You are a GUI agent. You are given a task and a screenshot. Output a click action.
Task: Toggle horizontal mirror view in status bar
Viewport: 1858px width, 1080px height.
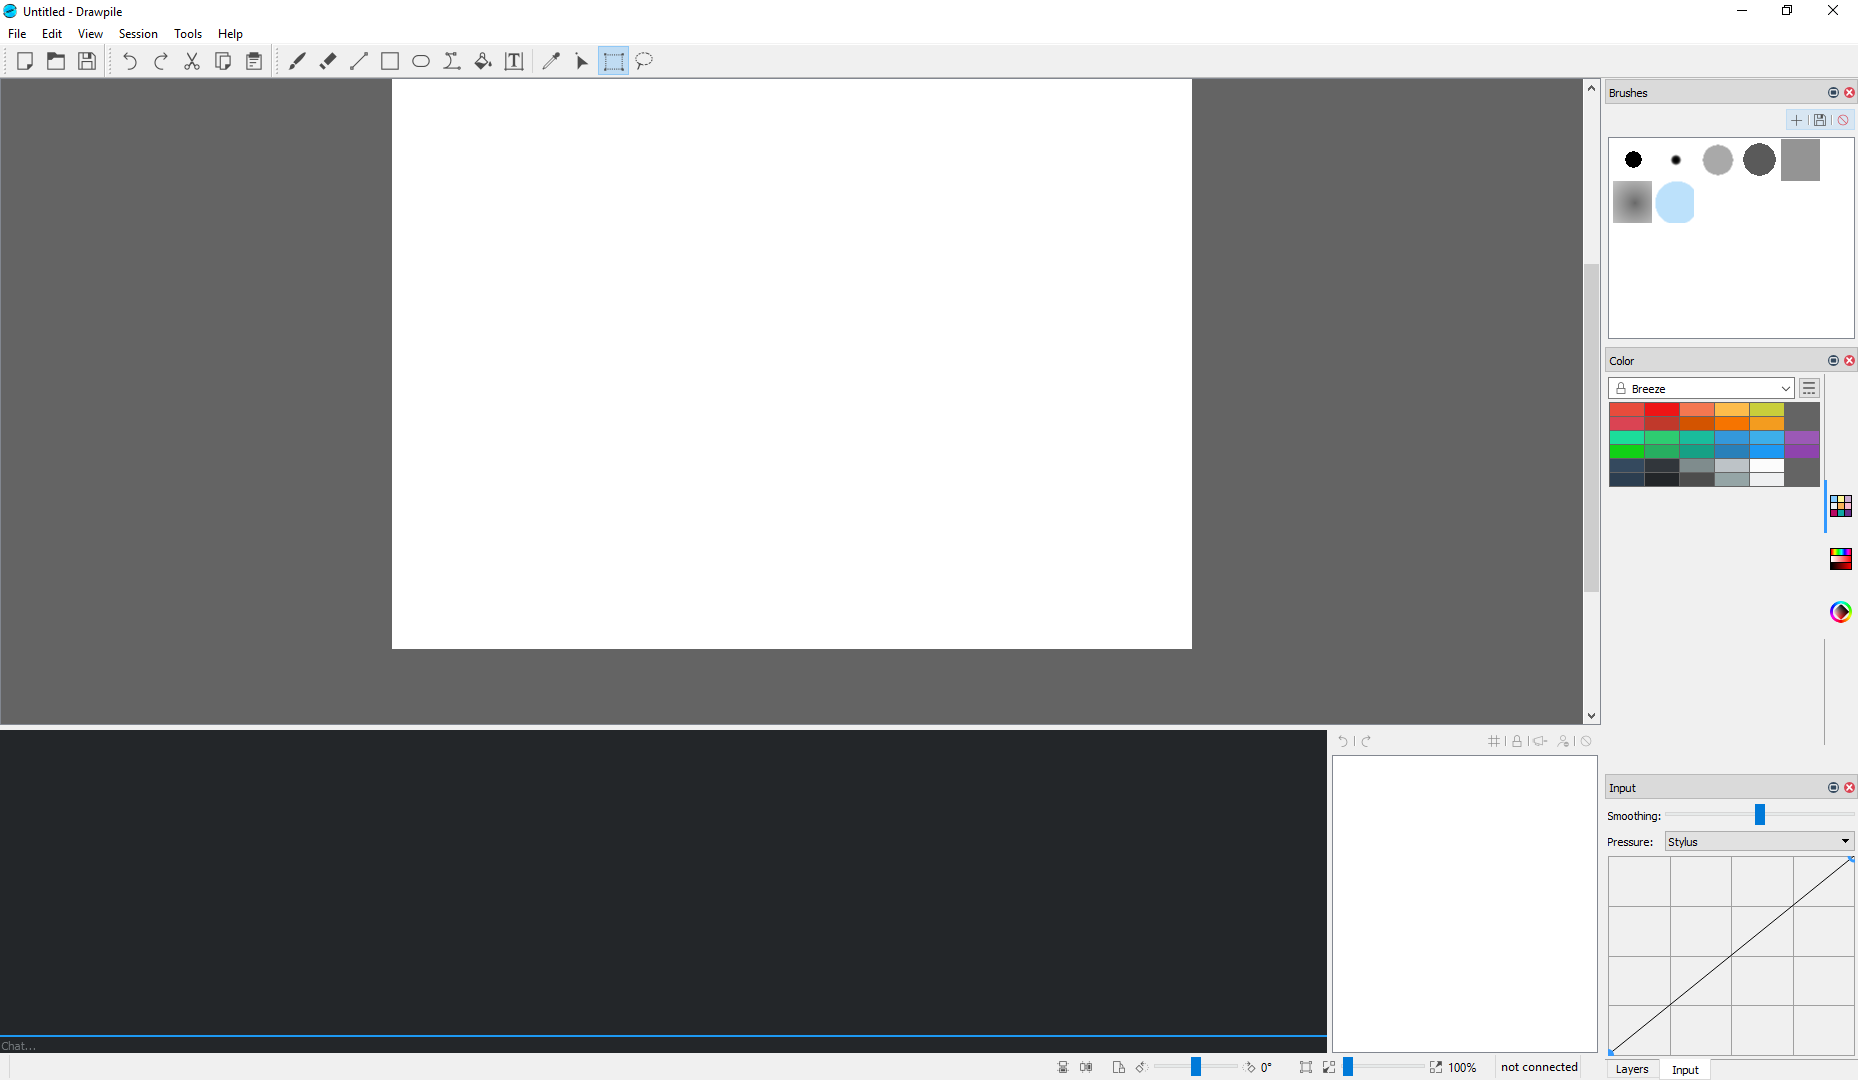pyautogui.click(x=1086, y=1067)
